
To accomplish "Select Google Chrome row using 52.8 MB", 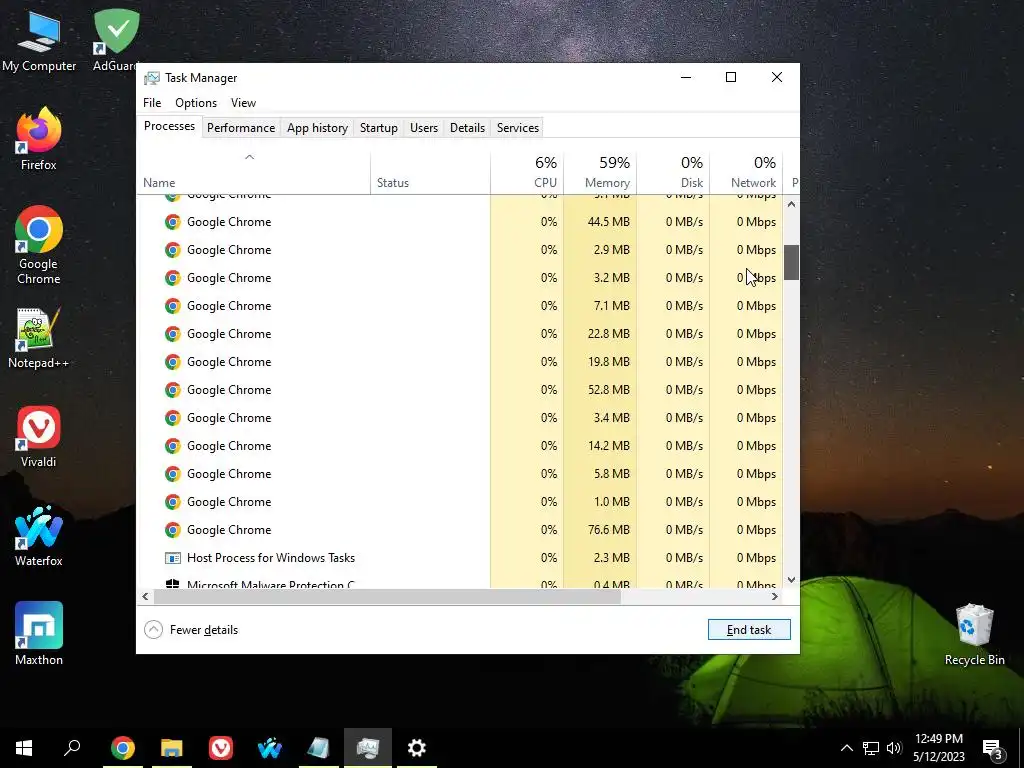I will 460,390.
